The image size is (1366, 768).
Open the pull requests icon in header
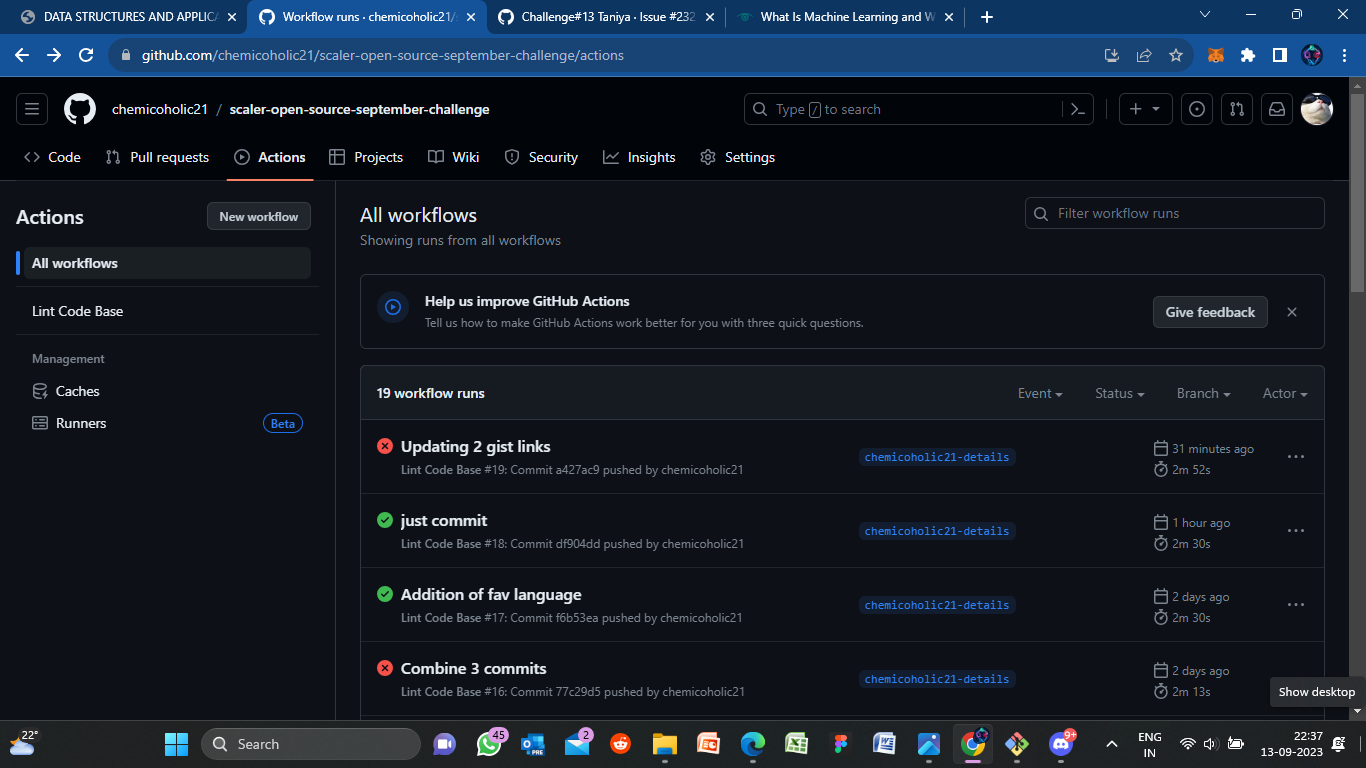tap(1237, 109)
